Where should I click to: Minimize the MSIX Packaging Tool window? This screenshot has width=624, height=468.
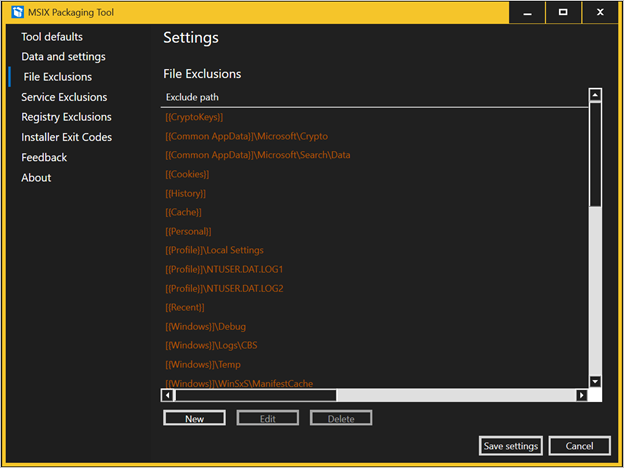(527, 12)
